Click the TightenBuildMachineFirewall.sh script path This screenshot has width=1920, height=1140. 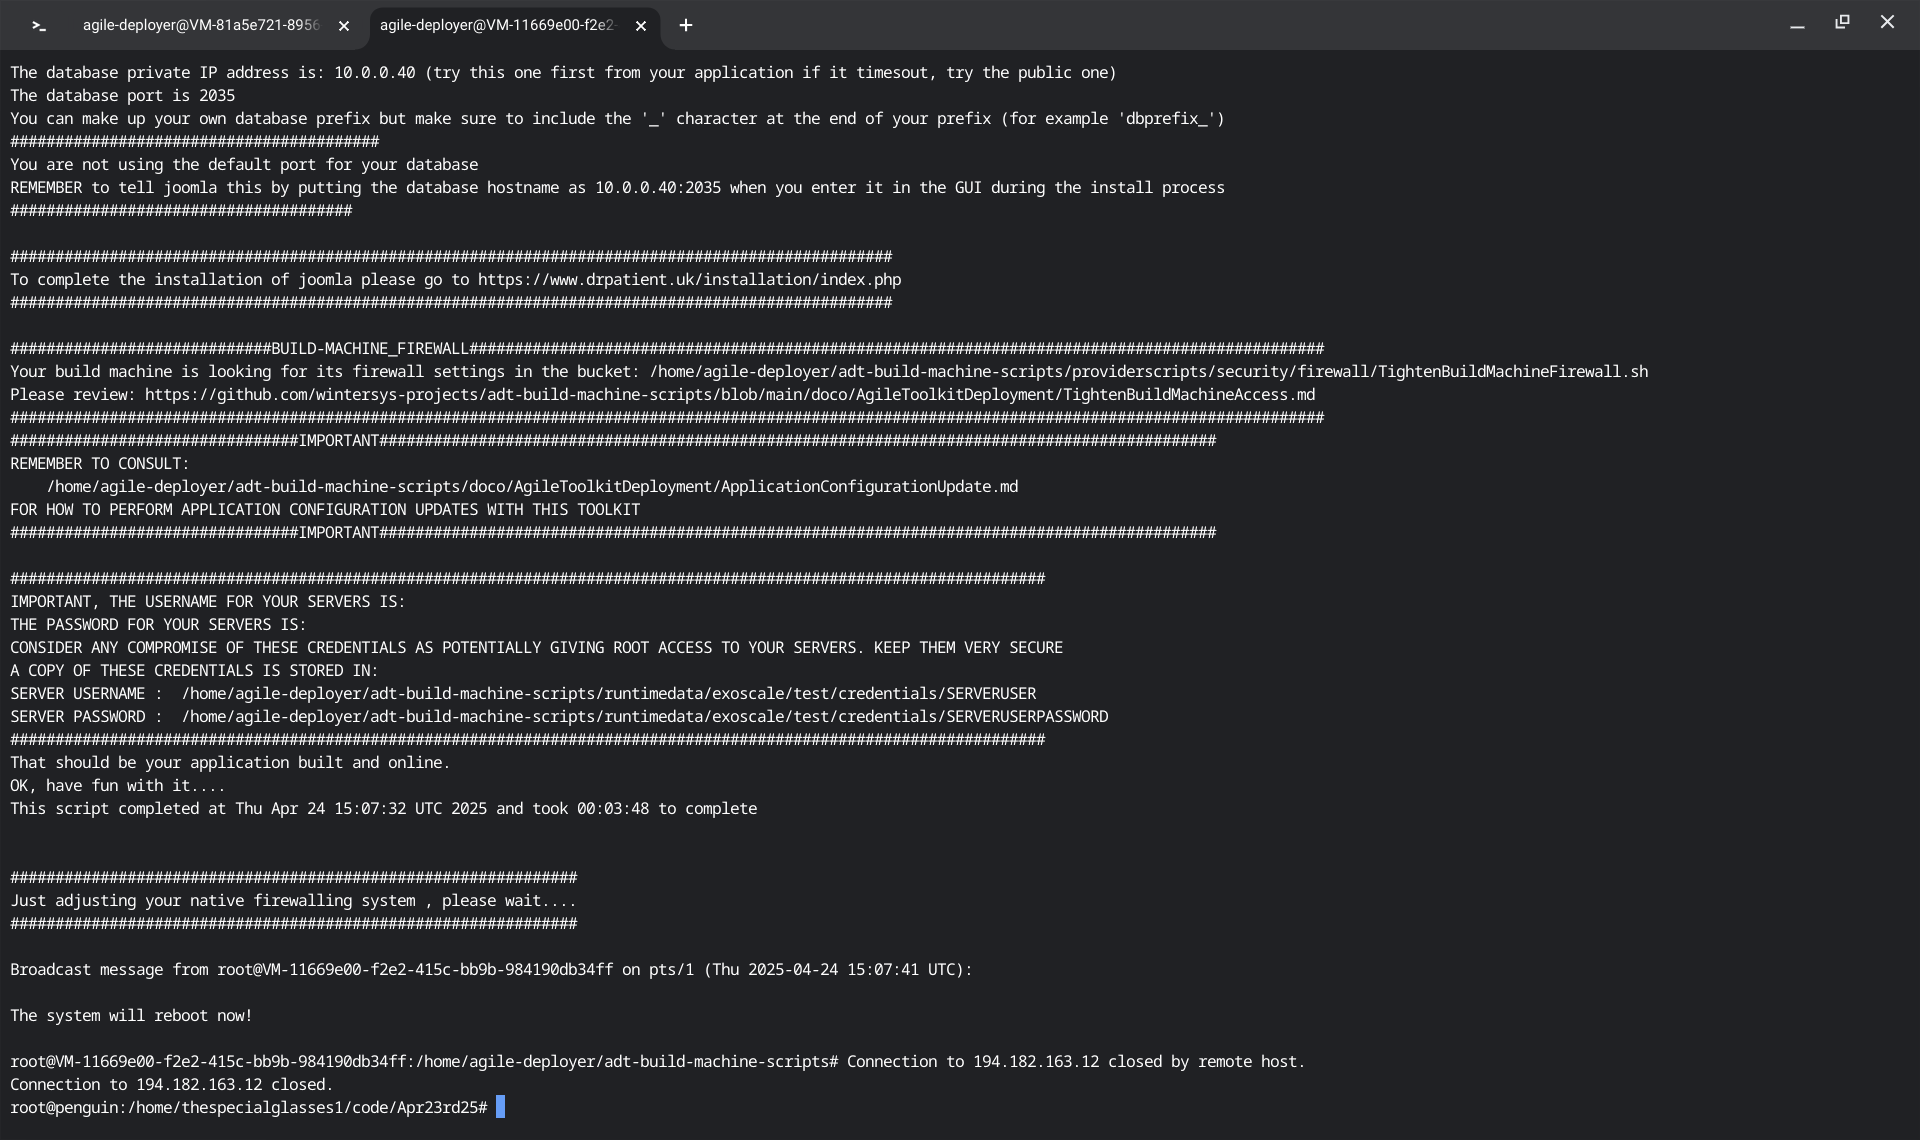(x=1148, y=372)
